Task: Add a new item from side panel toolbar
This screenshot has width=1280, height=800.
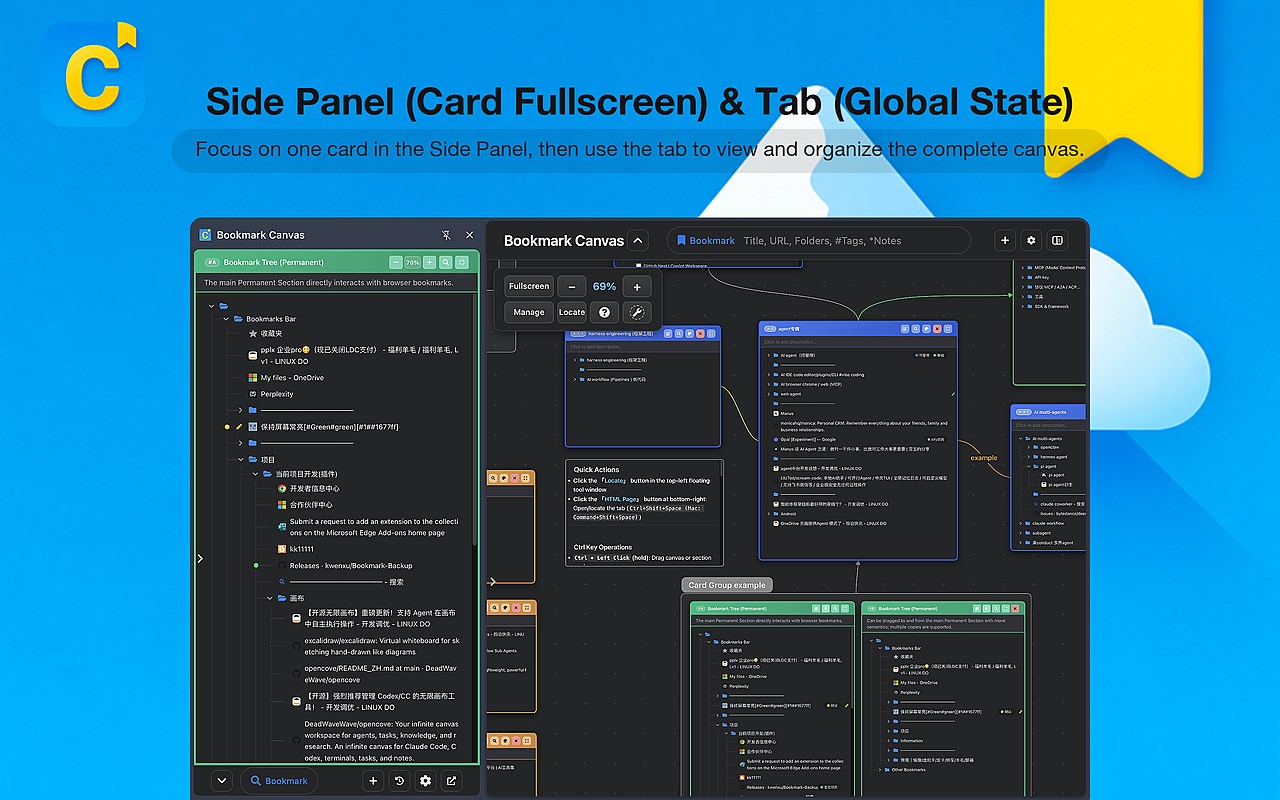Action: pyautogui.click(x=373, y=781)
